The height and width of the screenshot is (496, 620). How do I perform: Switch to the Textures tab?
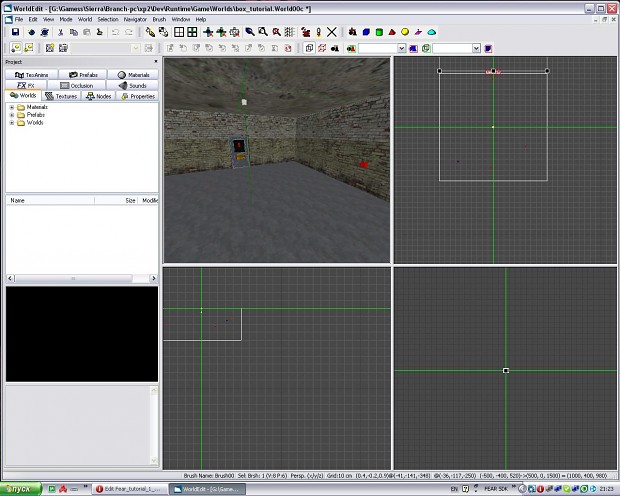(x=61, y=96)
